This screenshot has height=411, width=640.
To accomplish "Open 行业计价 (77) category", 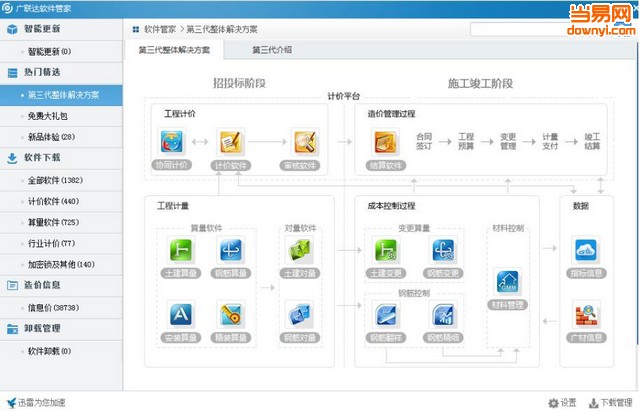I will click(x=61, y=244).
